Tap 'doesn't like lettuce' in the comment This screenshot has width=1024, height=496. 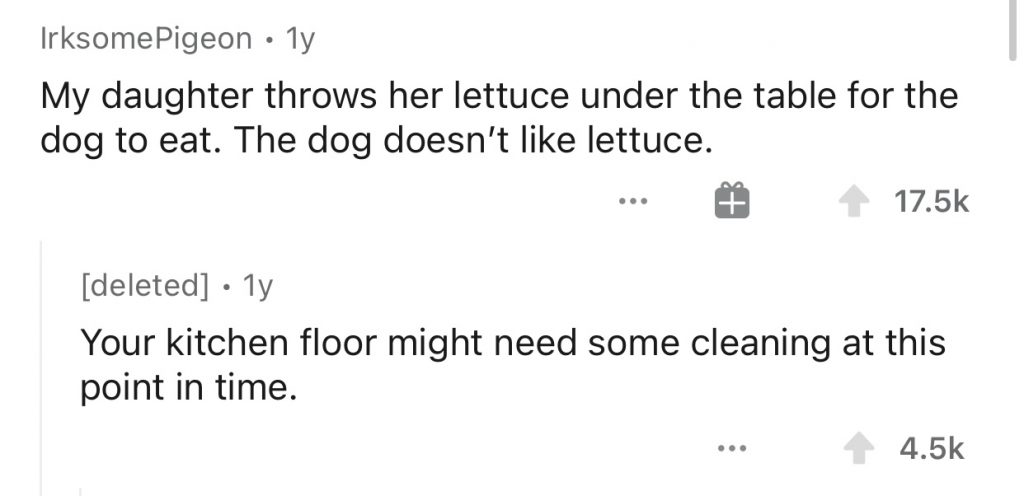pyautogui.click(x=560, y=142)
